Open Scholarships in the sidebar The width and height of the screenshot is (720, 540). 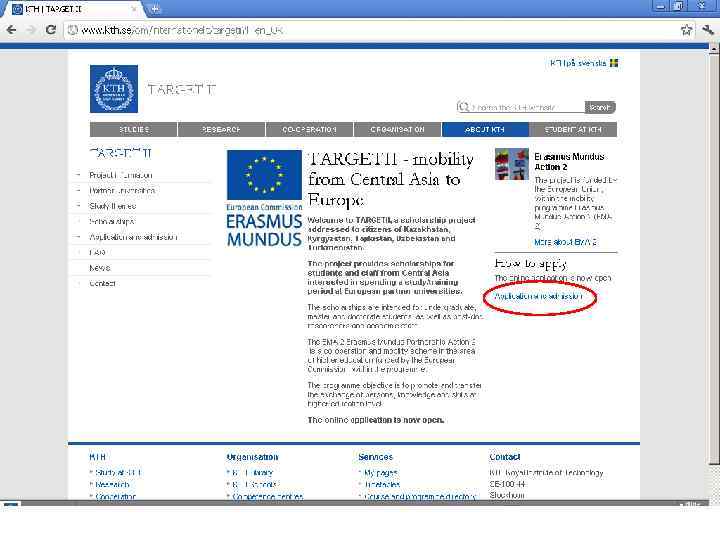coord(112,221)
